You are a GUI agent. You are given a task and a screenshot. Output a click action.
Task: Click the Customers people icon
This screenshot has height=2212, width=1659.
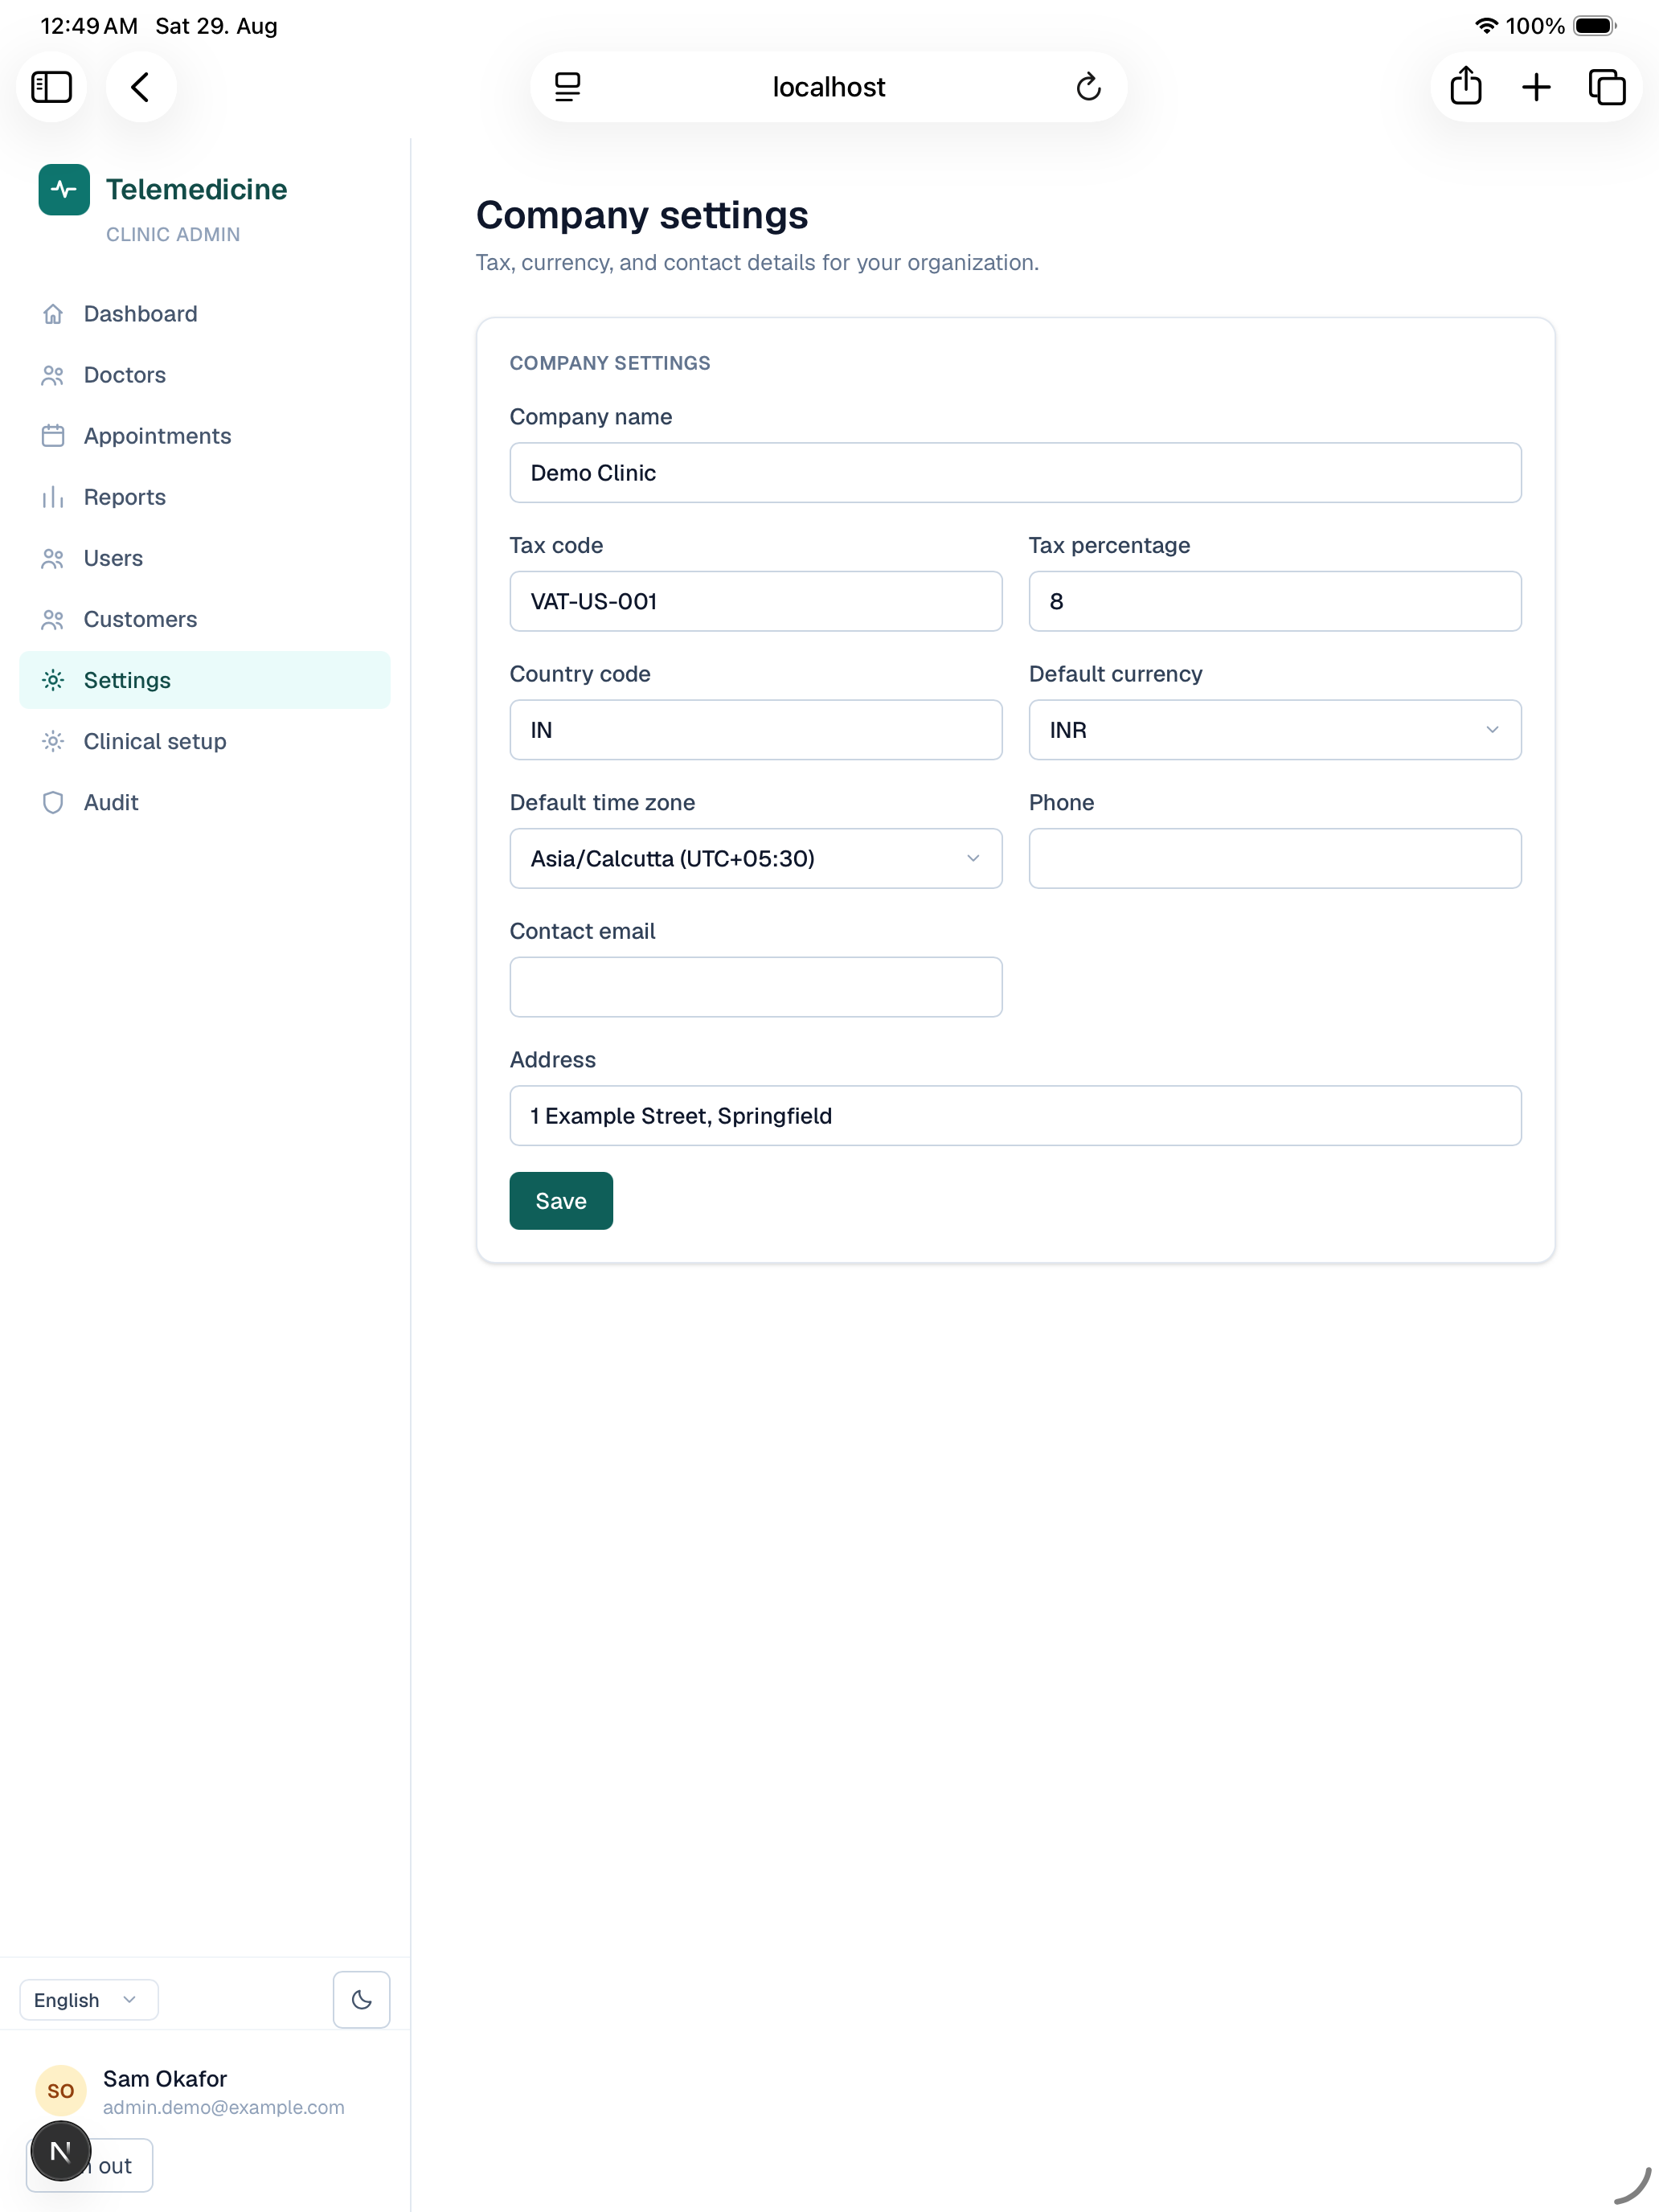53,620
